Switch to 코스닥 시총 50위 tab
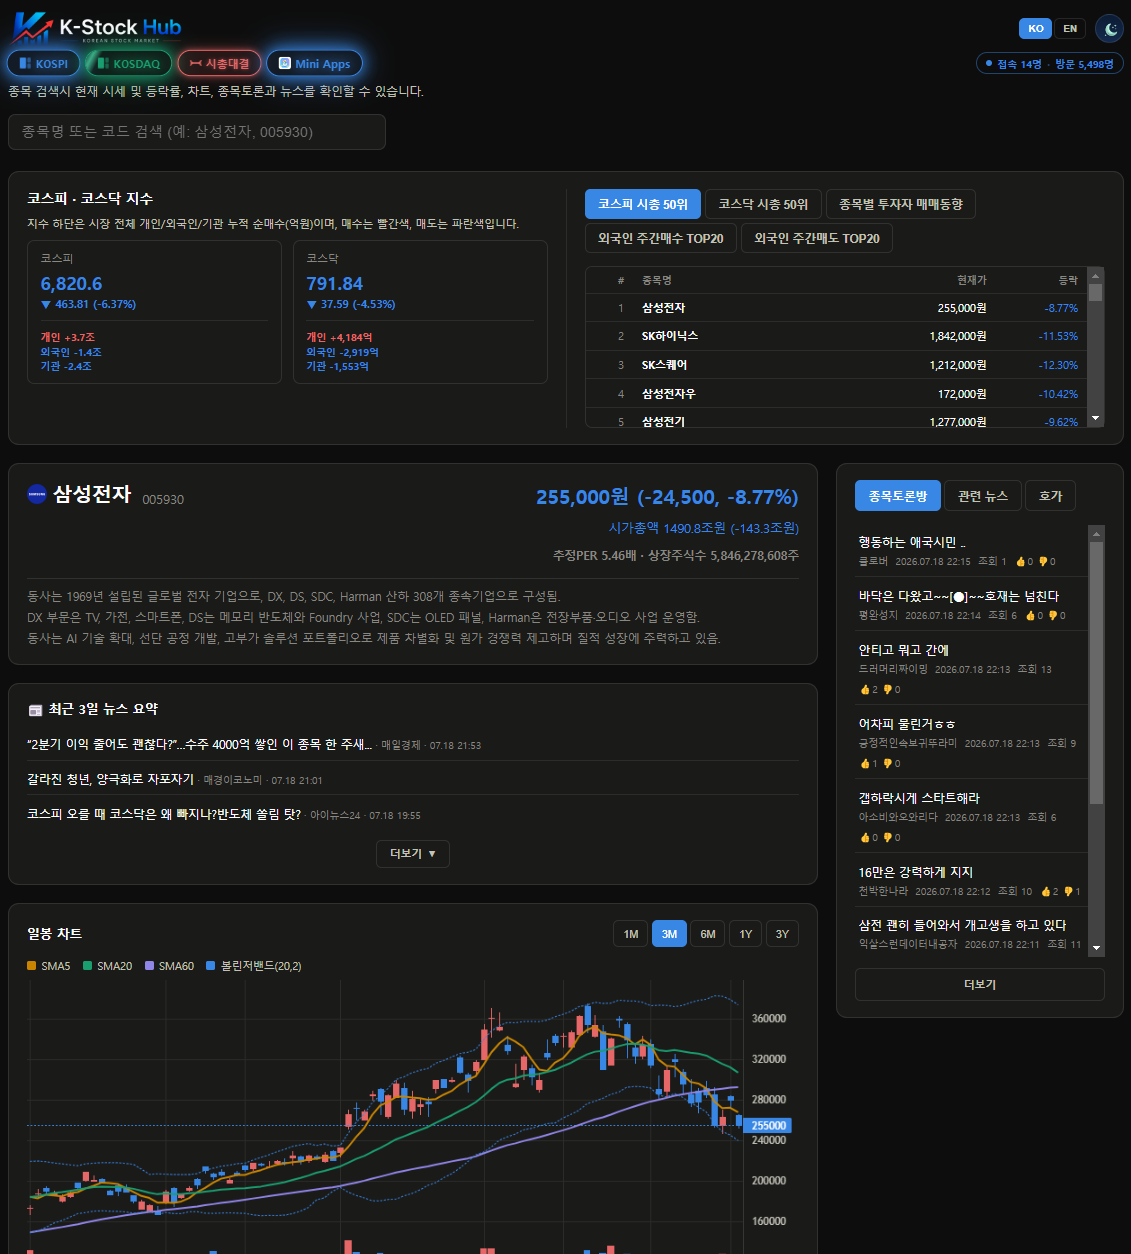Screen dimensions: 1131x1254 763,204
